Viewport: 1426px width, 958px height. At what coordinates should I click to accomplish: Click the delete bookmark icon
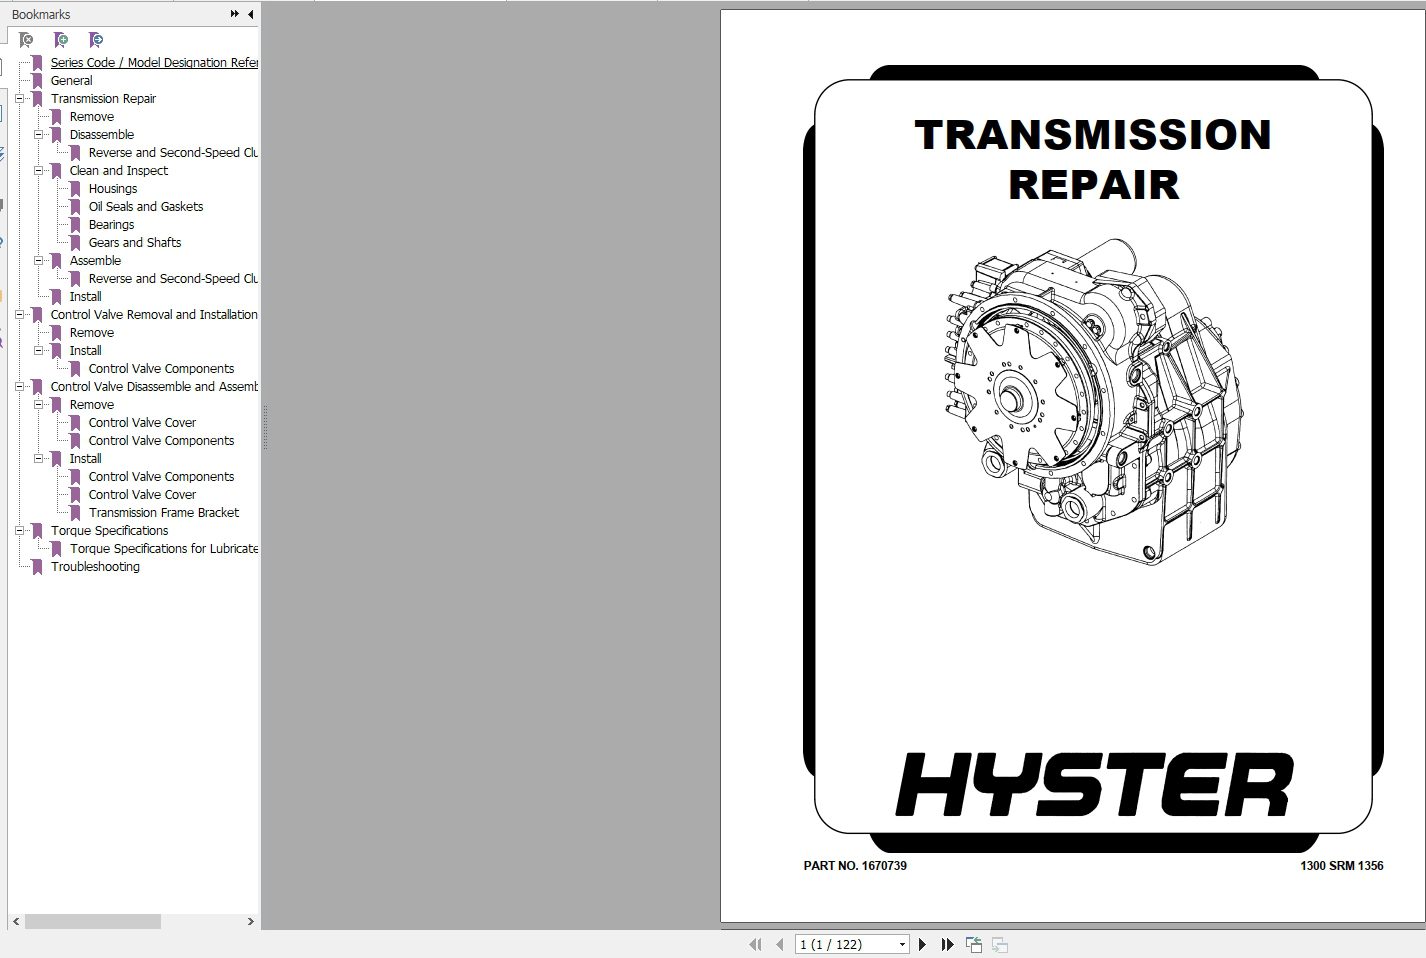27,40
